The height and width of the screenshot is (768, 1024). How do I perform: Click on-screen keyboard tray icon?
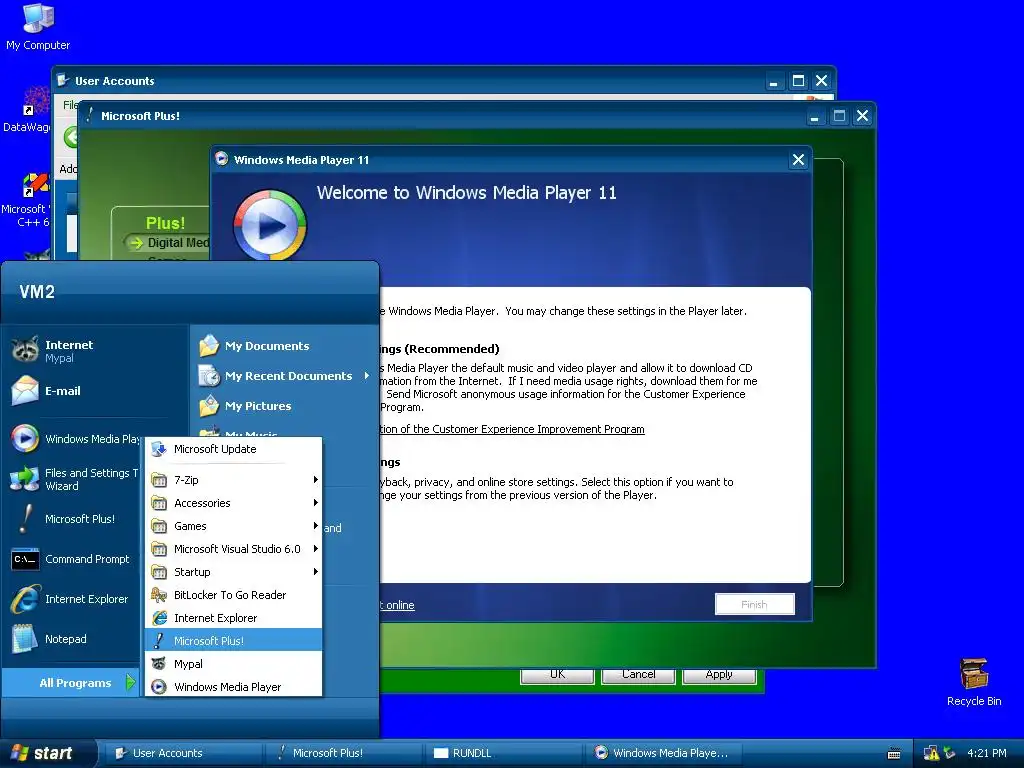point(894,754)
